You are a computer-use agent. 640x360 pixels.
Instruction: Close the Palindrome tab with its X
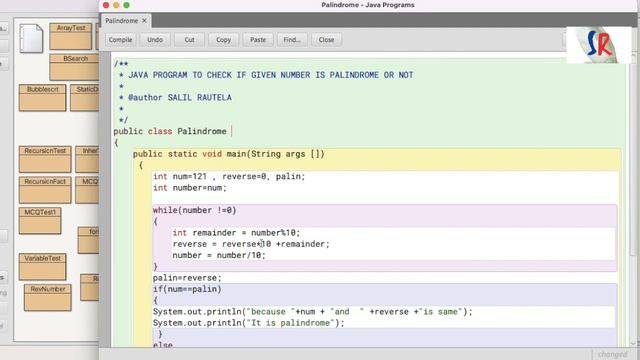[x=144, y=20]
